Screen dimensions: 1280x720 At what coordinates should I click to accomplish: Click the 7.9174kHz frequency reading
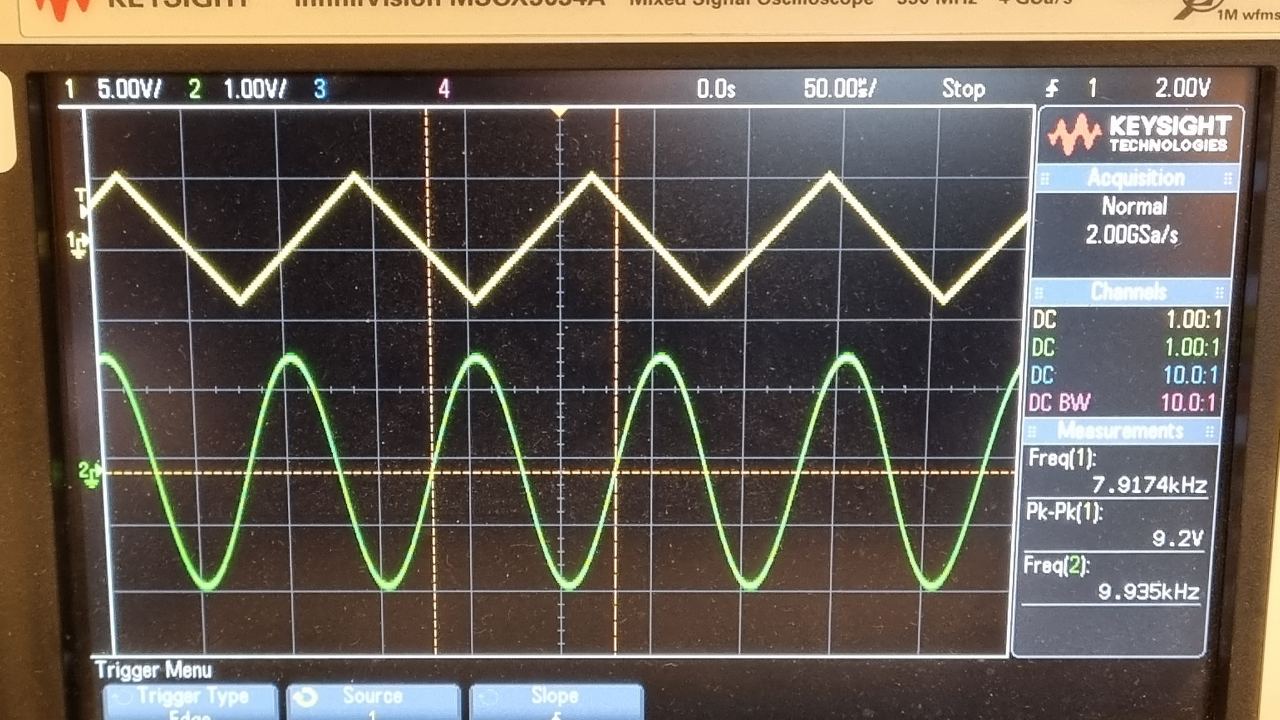click(x=1150, y=487)
